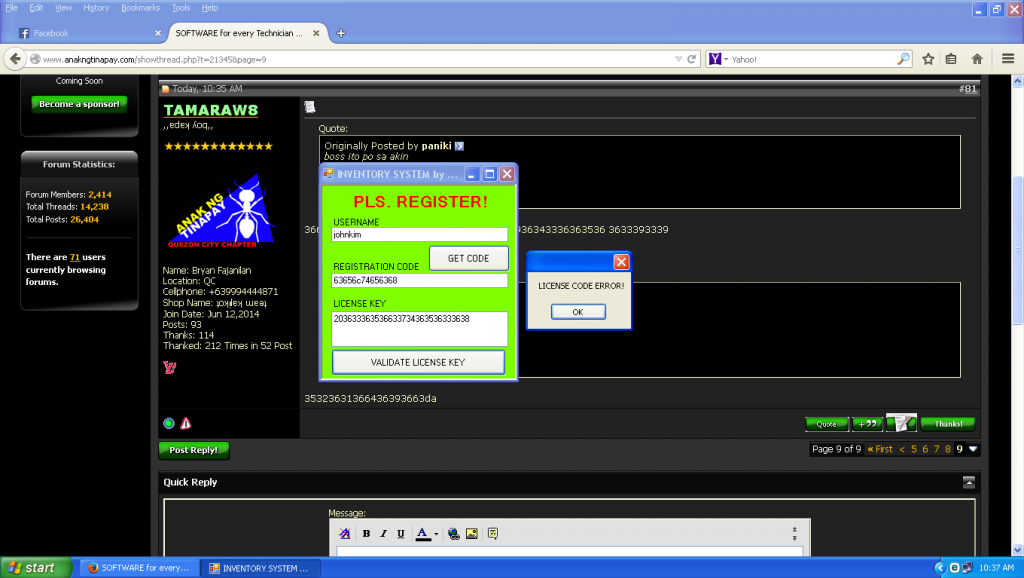Insert a link with the globe icon
The width and height of the screenshot is (1024, 578).
(454, 534)
